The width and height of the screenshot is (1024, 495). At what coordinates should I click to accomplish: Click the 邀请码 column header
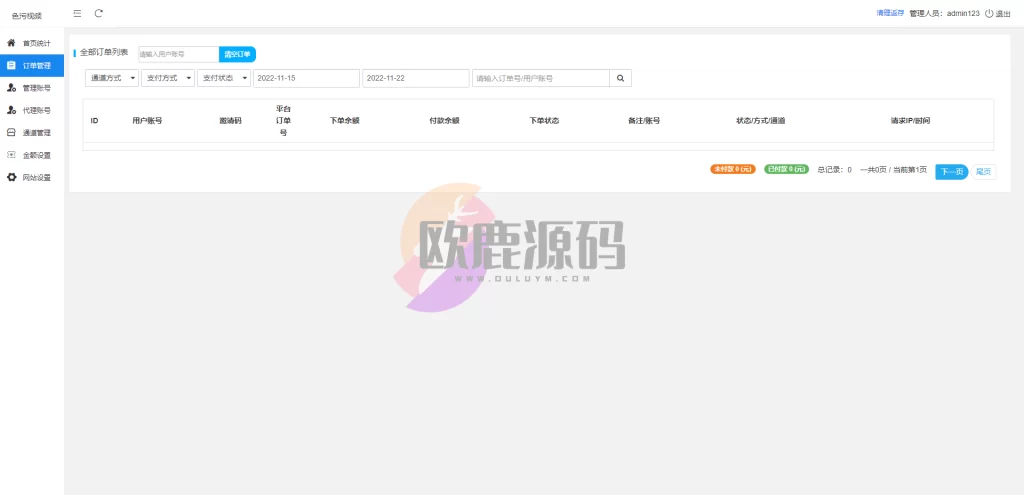(x=231, y=121)
